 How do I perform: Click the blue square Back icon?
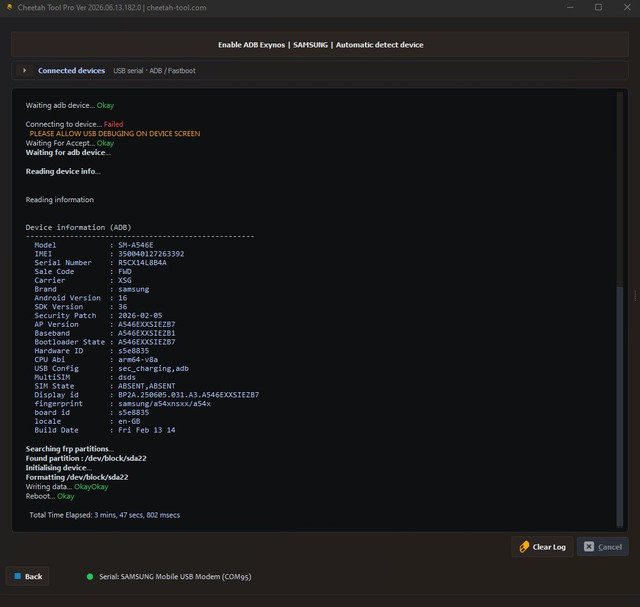coord(18,576)
